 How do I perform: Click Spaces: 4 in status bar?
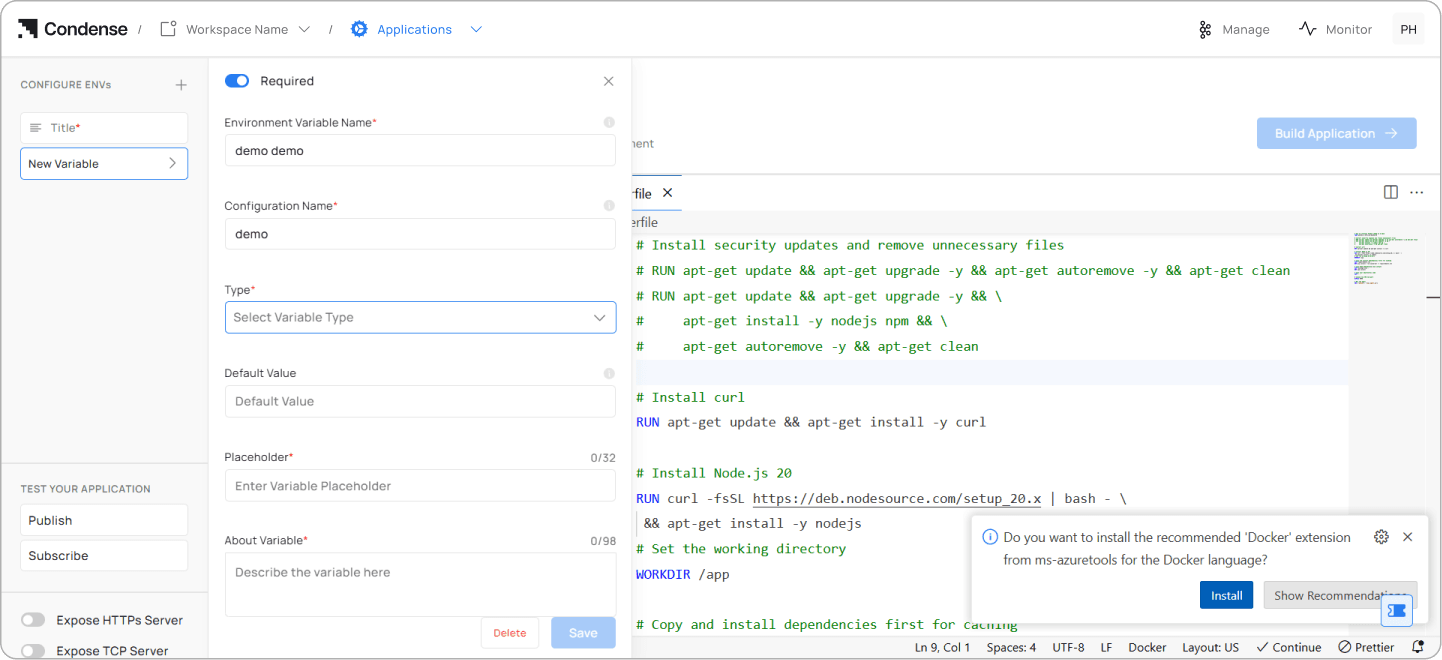point(1011,647)
